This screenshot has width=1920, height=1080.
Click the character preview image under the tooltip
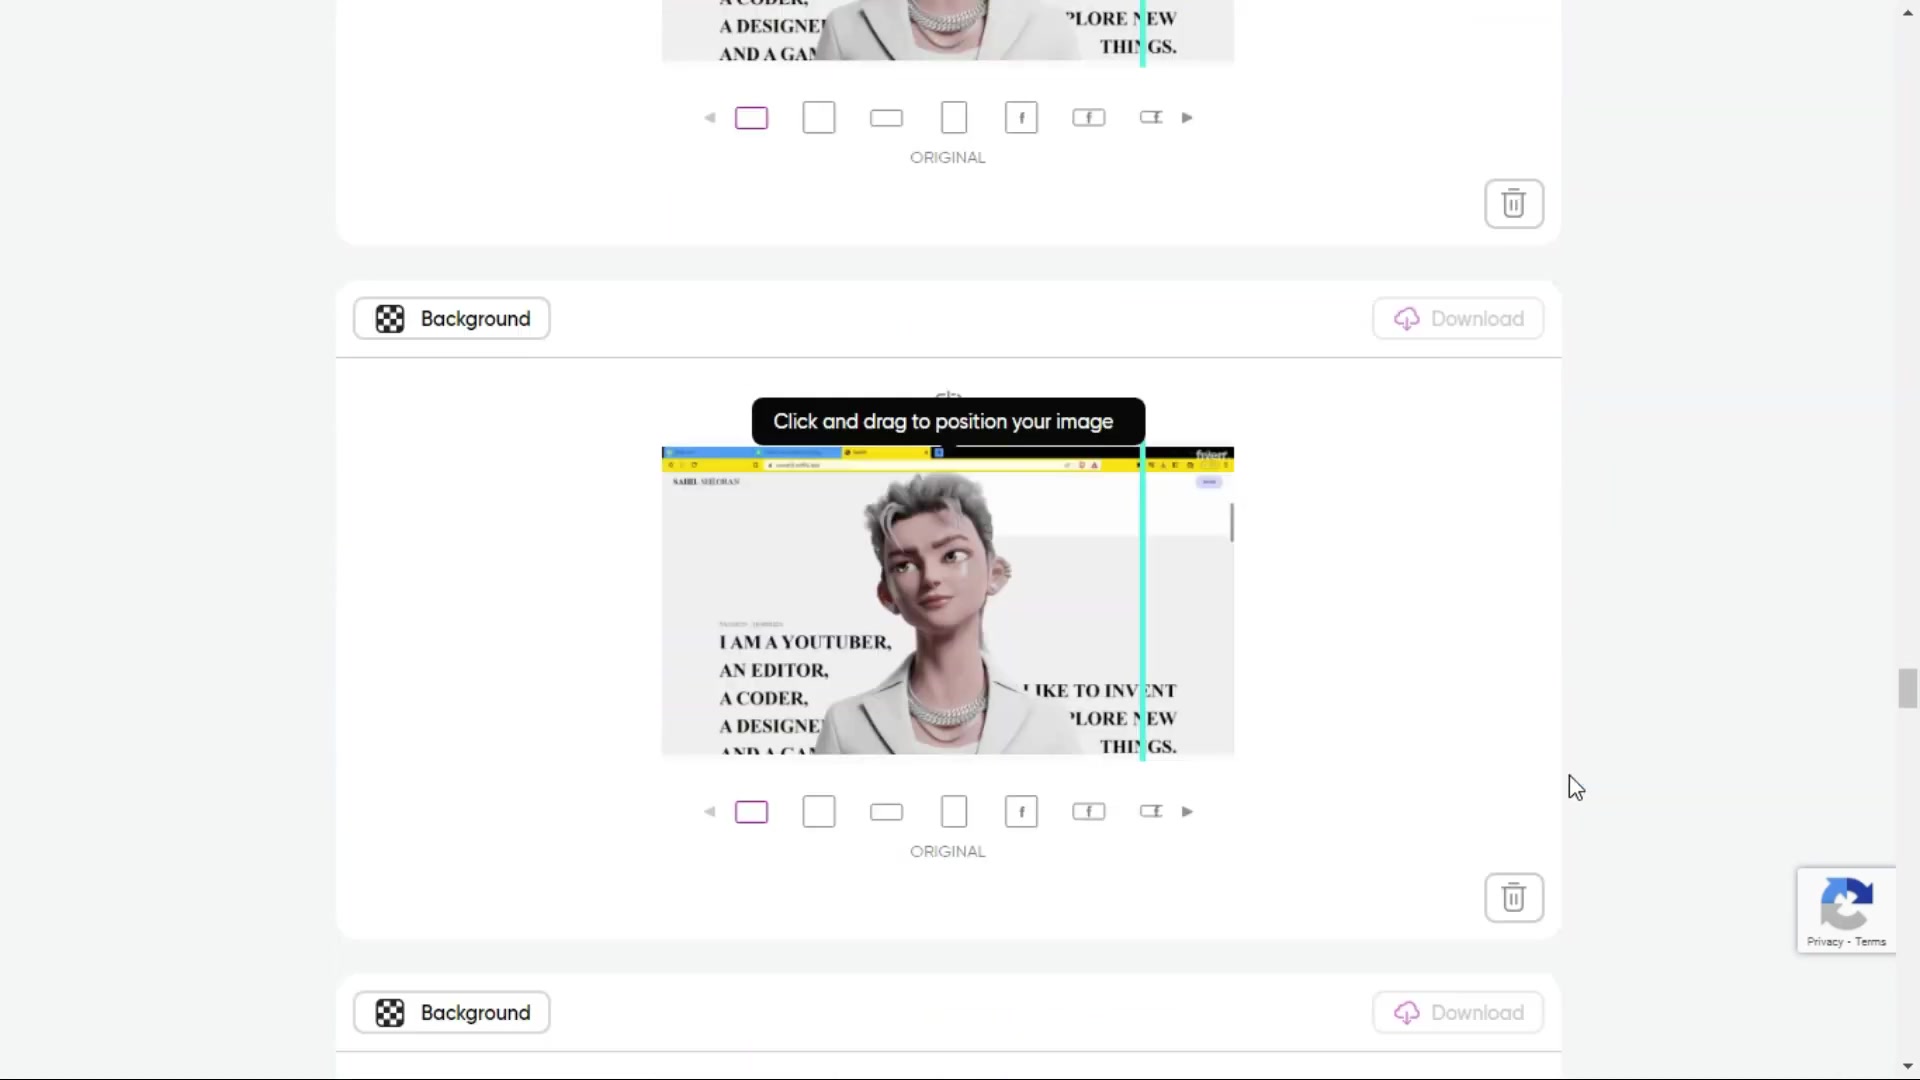click(947, 603)
